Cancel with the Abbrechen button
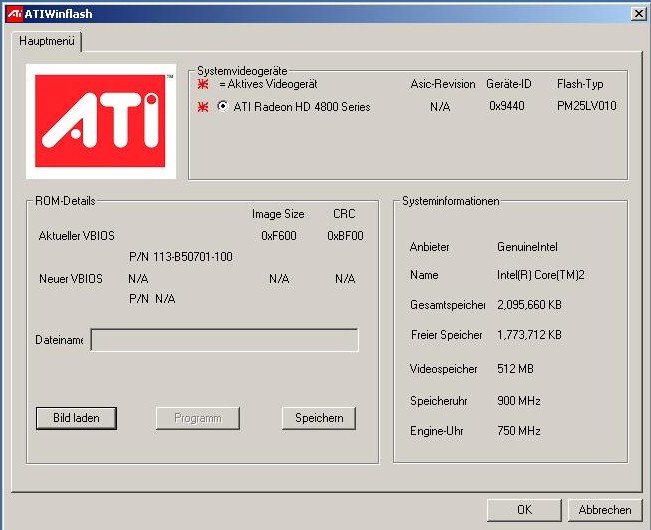This screenshot has height=530, width=651. pyautogui.click(x=605, y=510)
